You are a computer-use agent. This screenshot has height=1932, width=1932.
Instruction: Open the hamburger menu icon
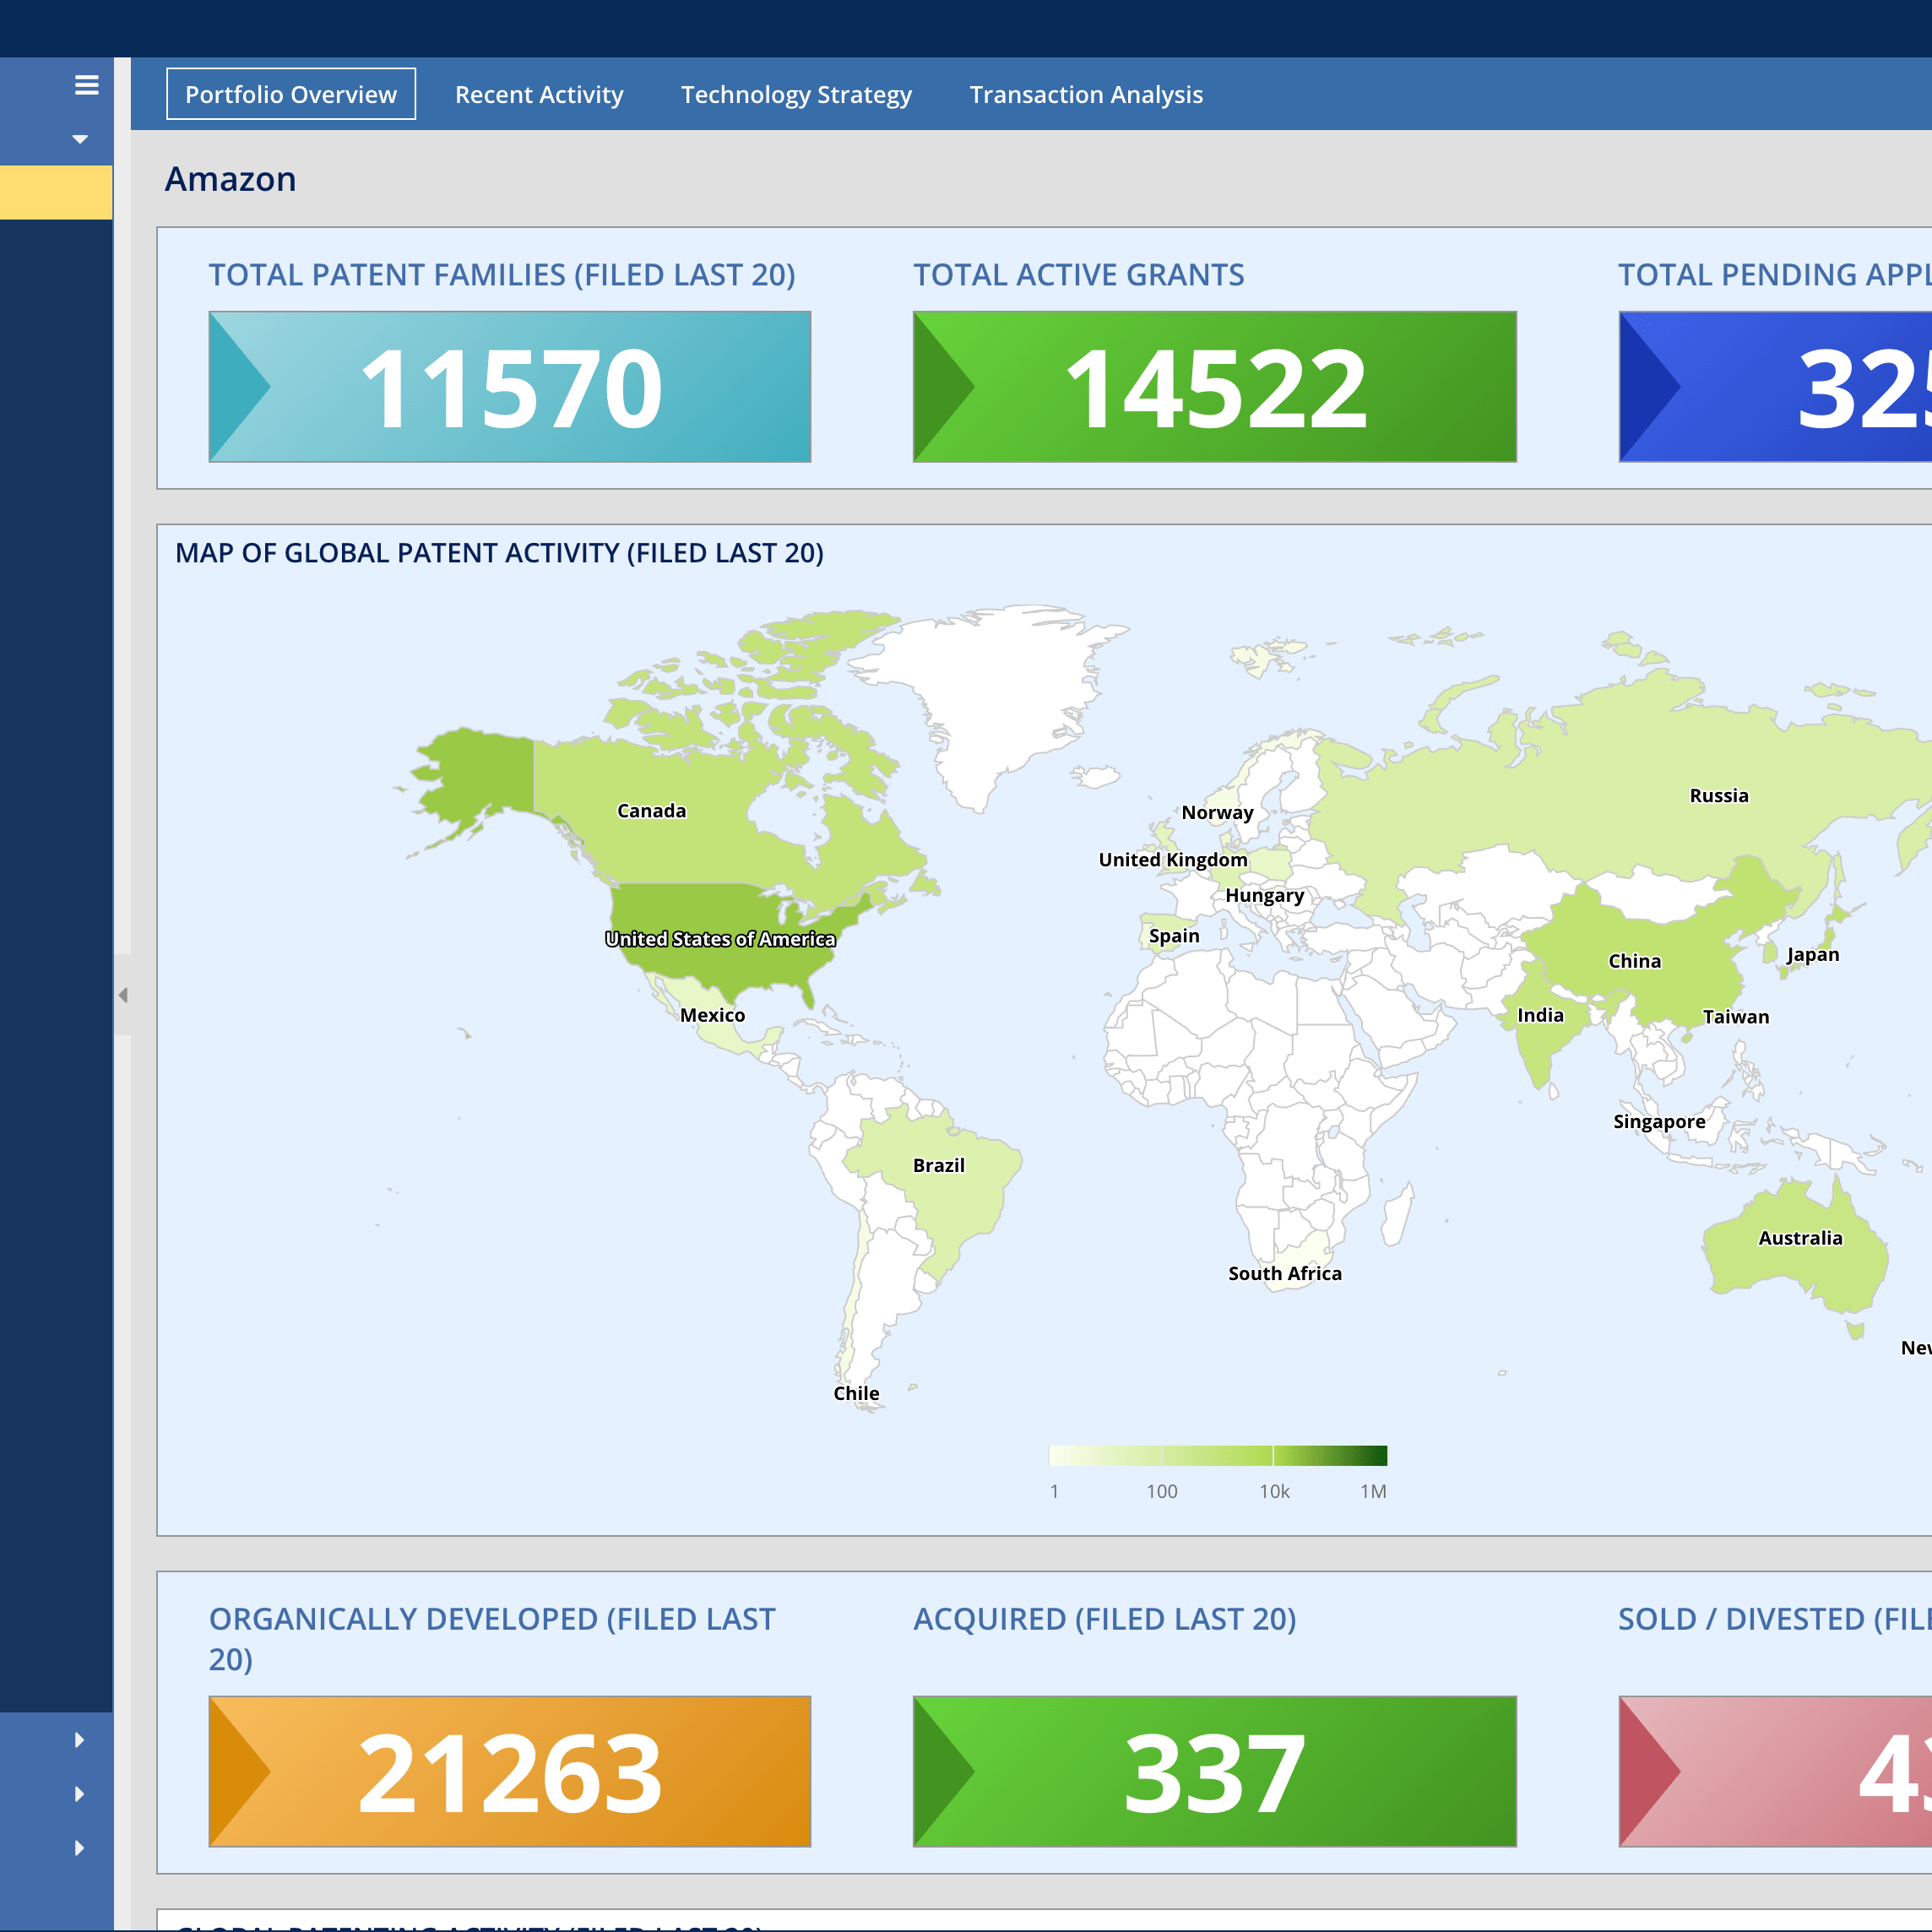pos(86,85)
